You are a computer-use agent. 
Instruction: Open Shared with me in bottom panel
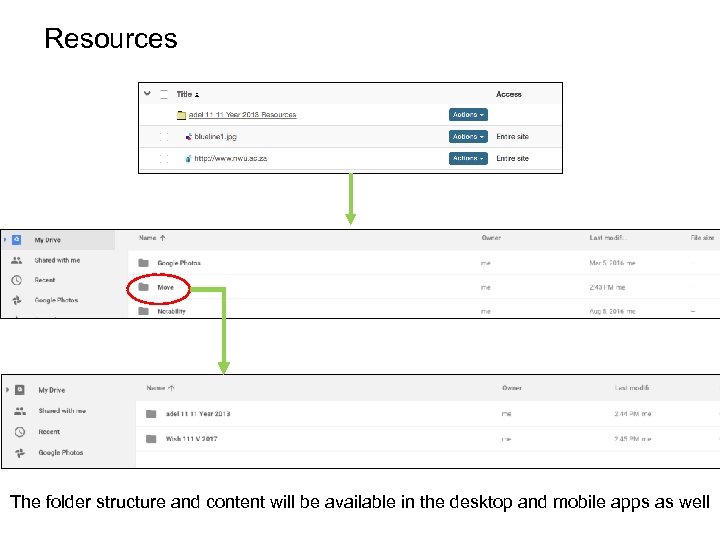tap(62, 411)
